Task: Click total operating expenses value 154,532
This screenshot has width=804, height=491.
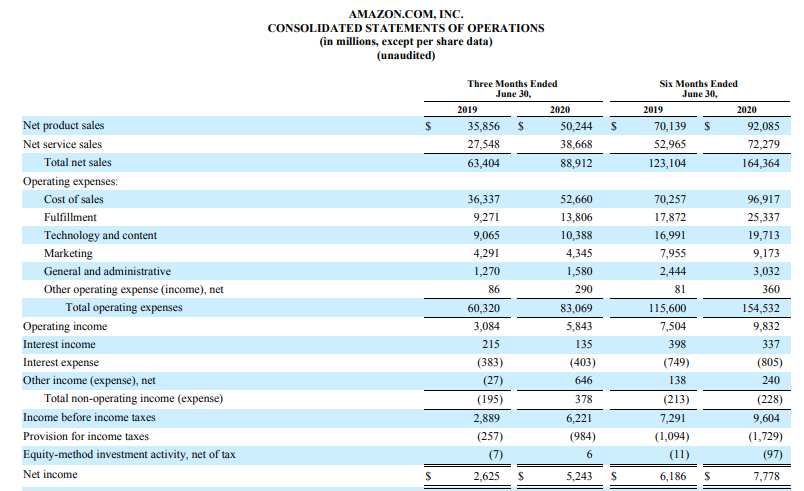Action: [760, 309]
